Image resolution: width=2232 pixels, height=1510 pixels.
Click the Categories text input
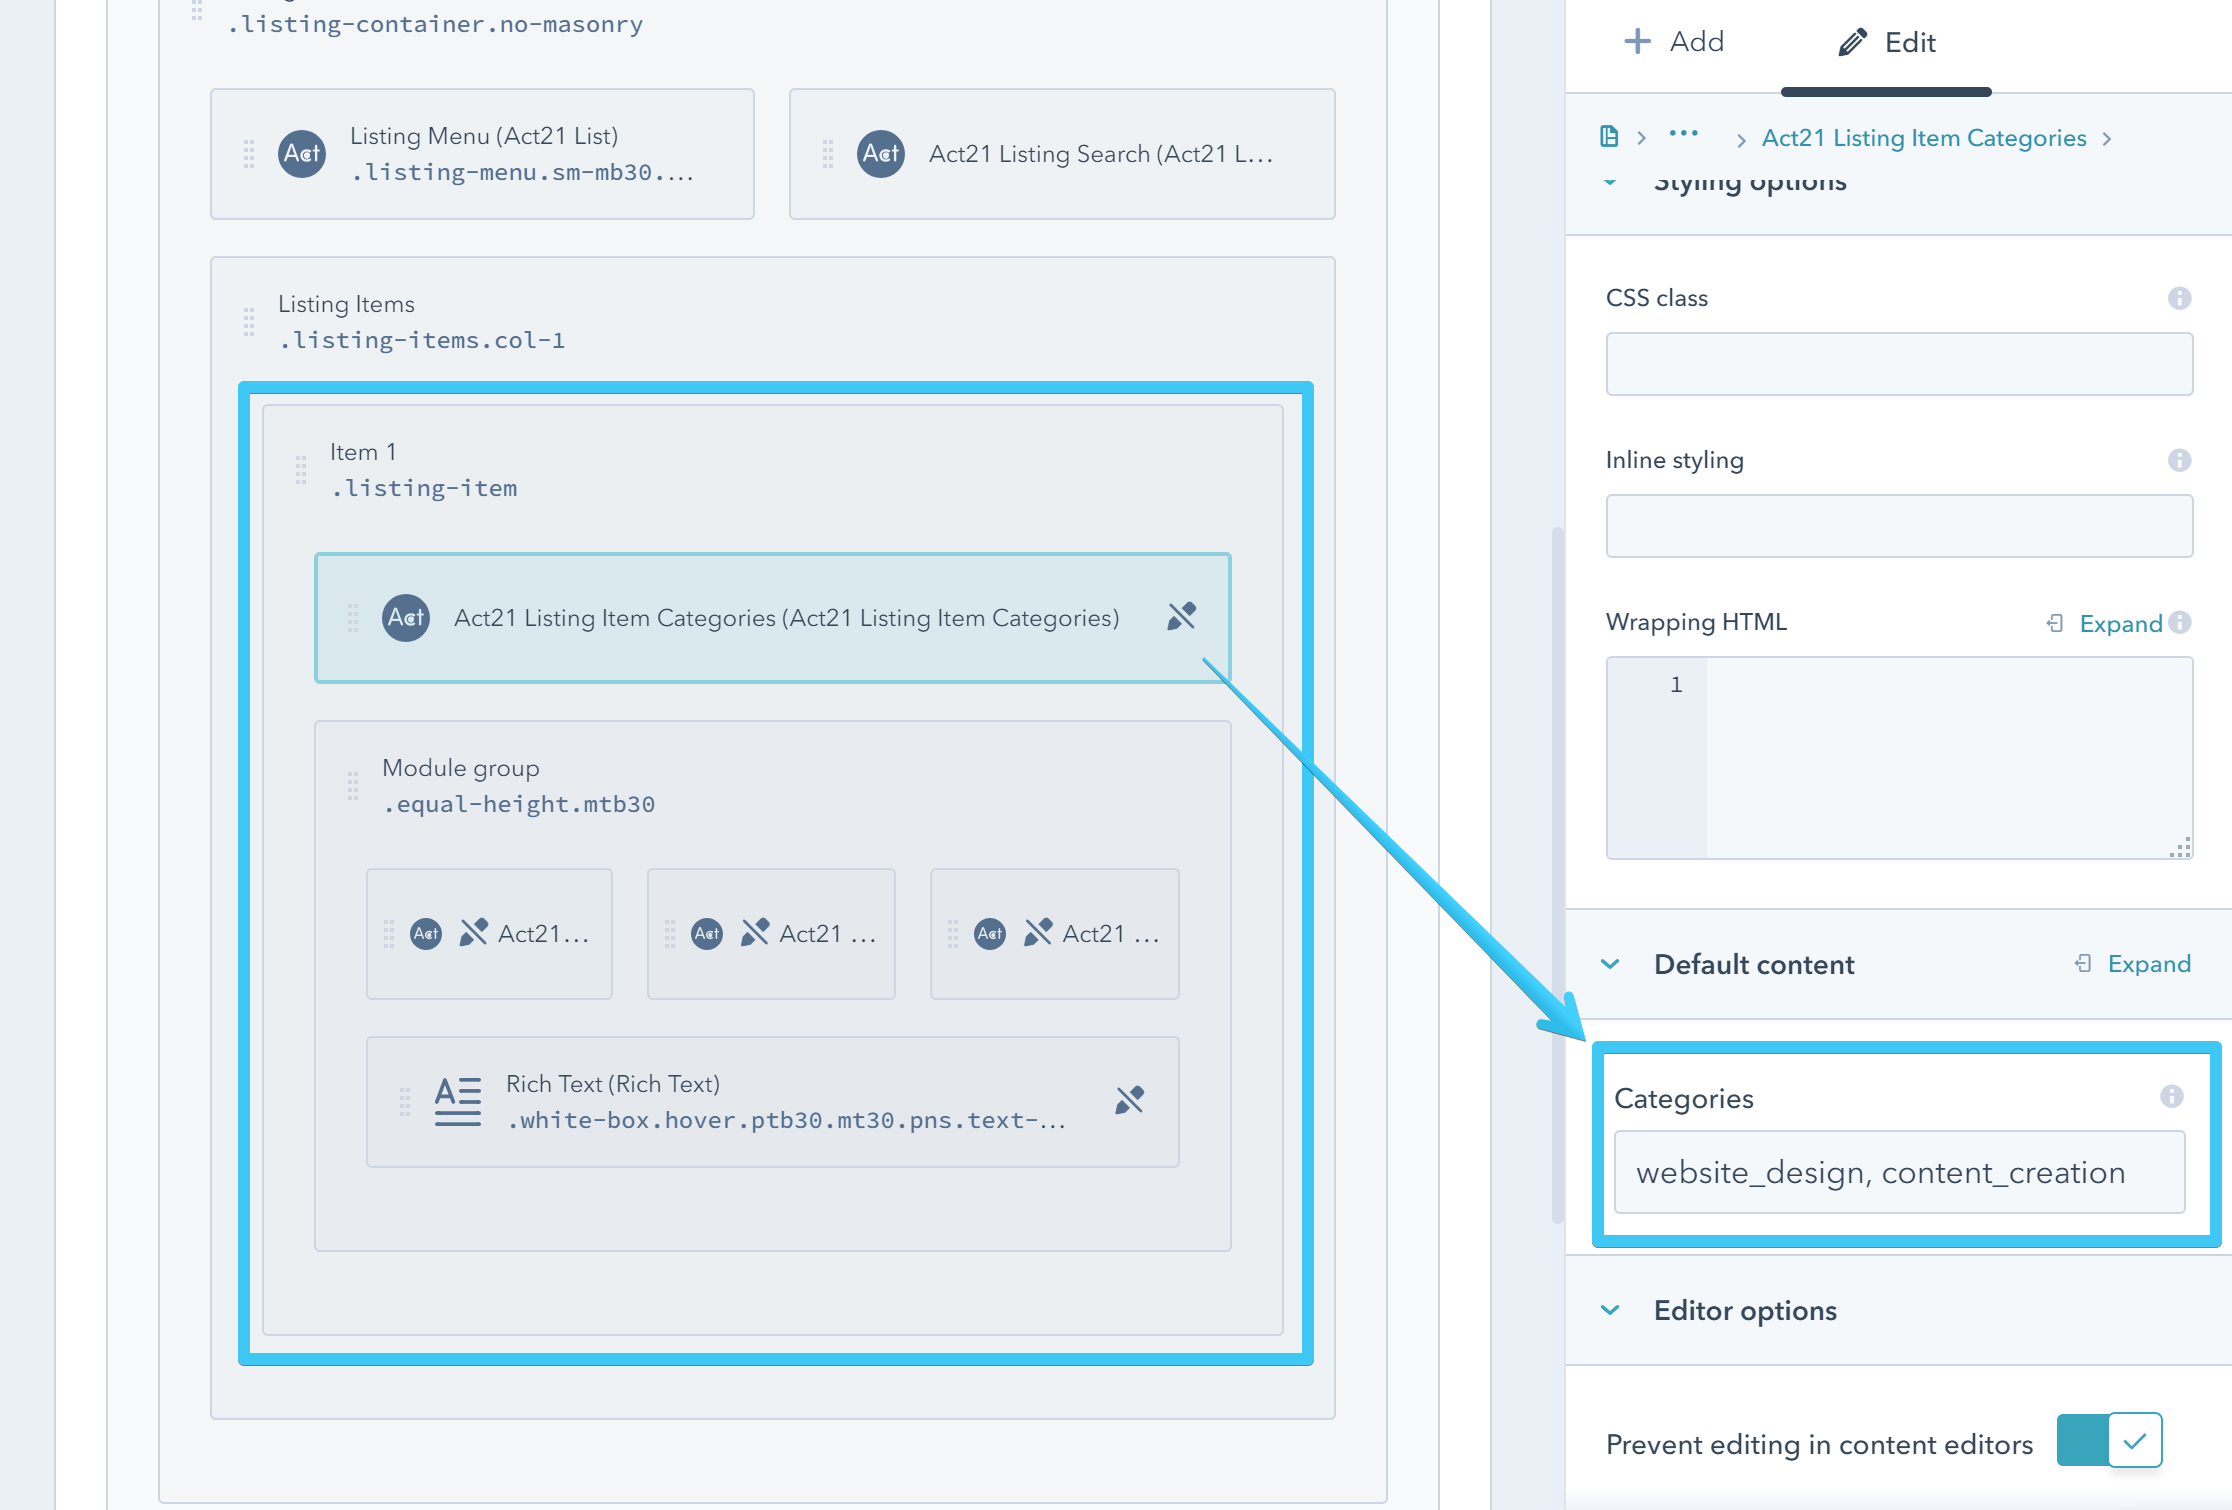[x=1898, y=1172]
